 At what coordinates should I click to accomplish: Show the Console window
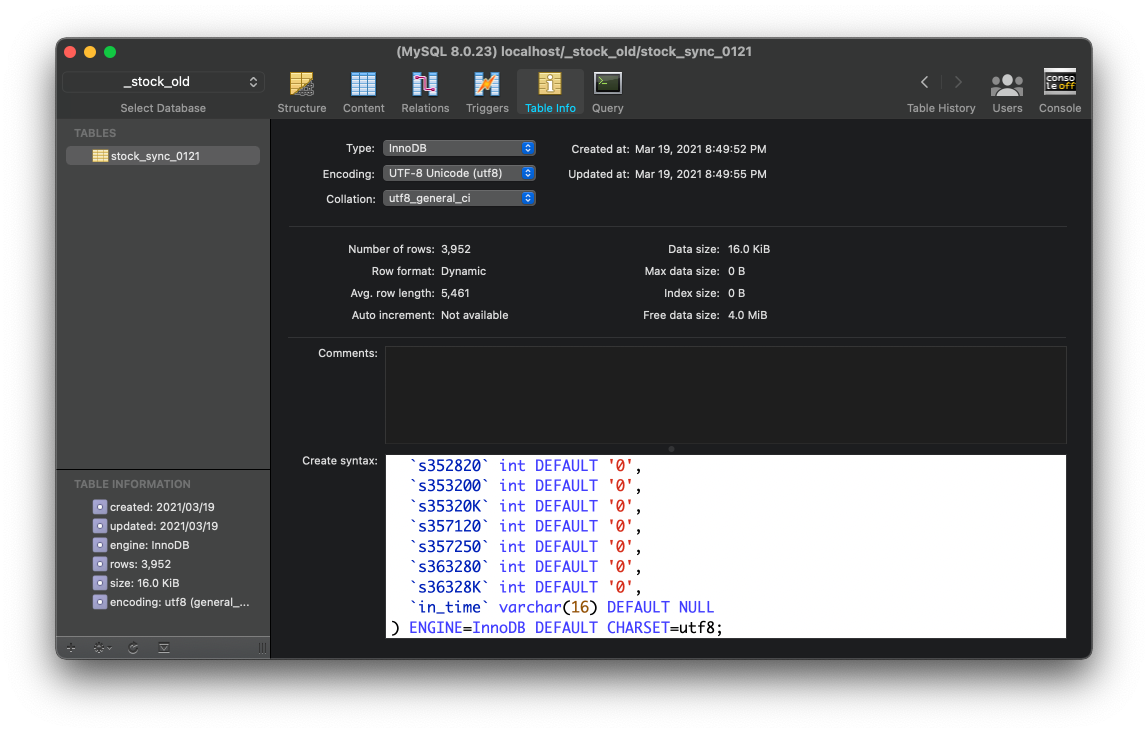point(1059,92)
